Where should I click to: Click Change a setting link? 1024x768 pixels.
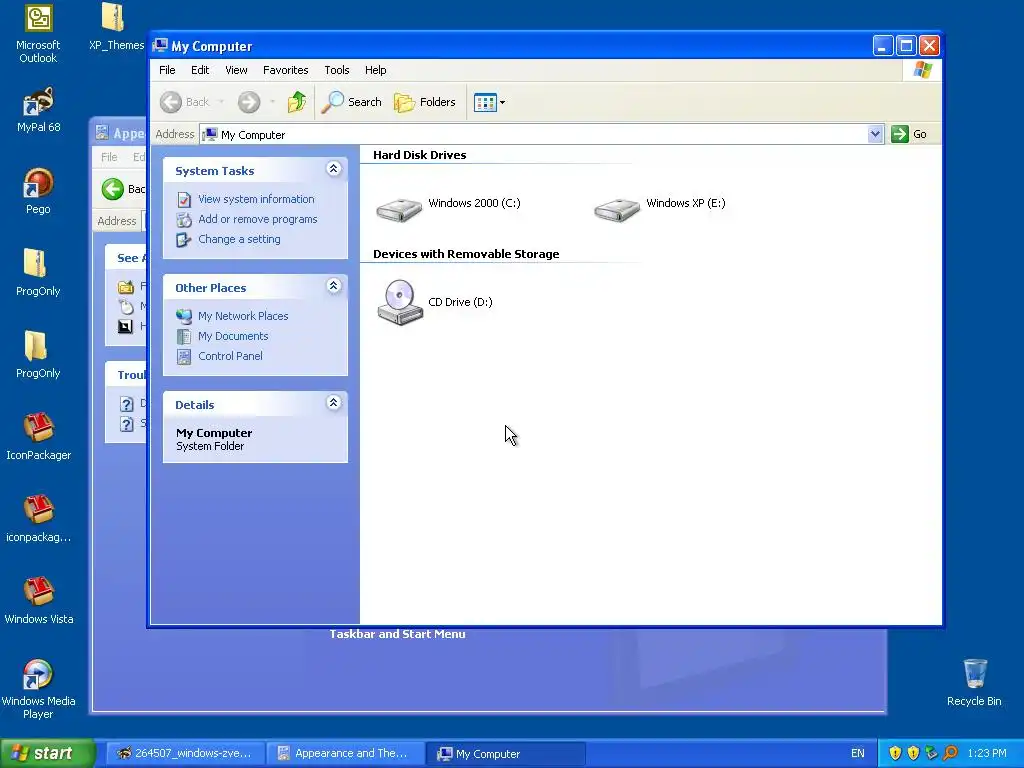(x=239, y=239)
